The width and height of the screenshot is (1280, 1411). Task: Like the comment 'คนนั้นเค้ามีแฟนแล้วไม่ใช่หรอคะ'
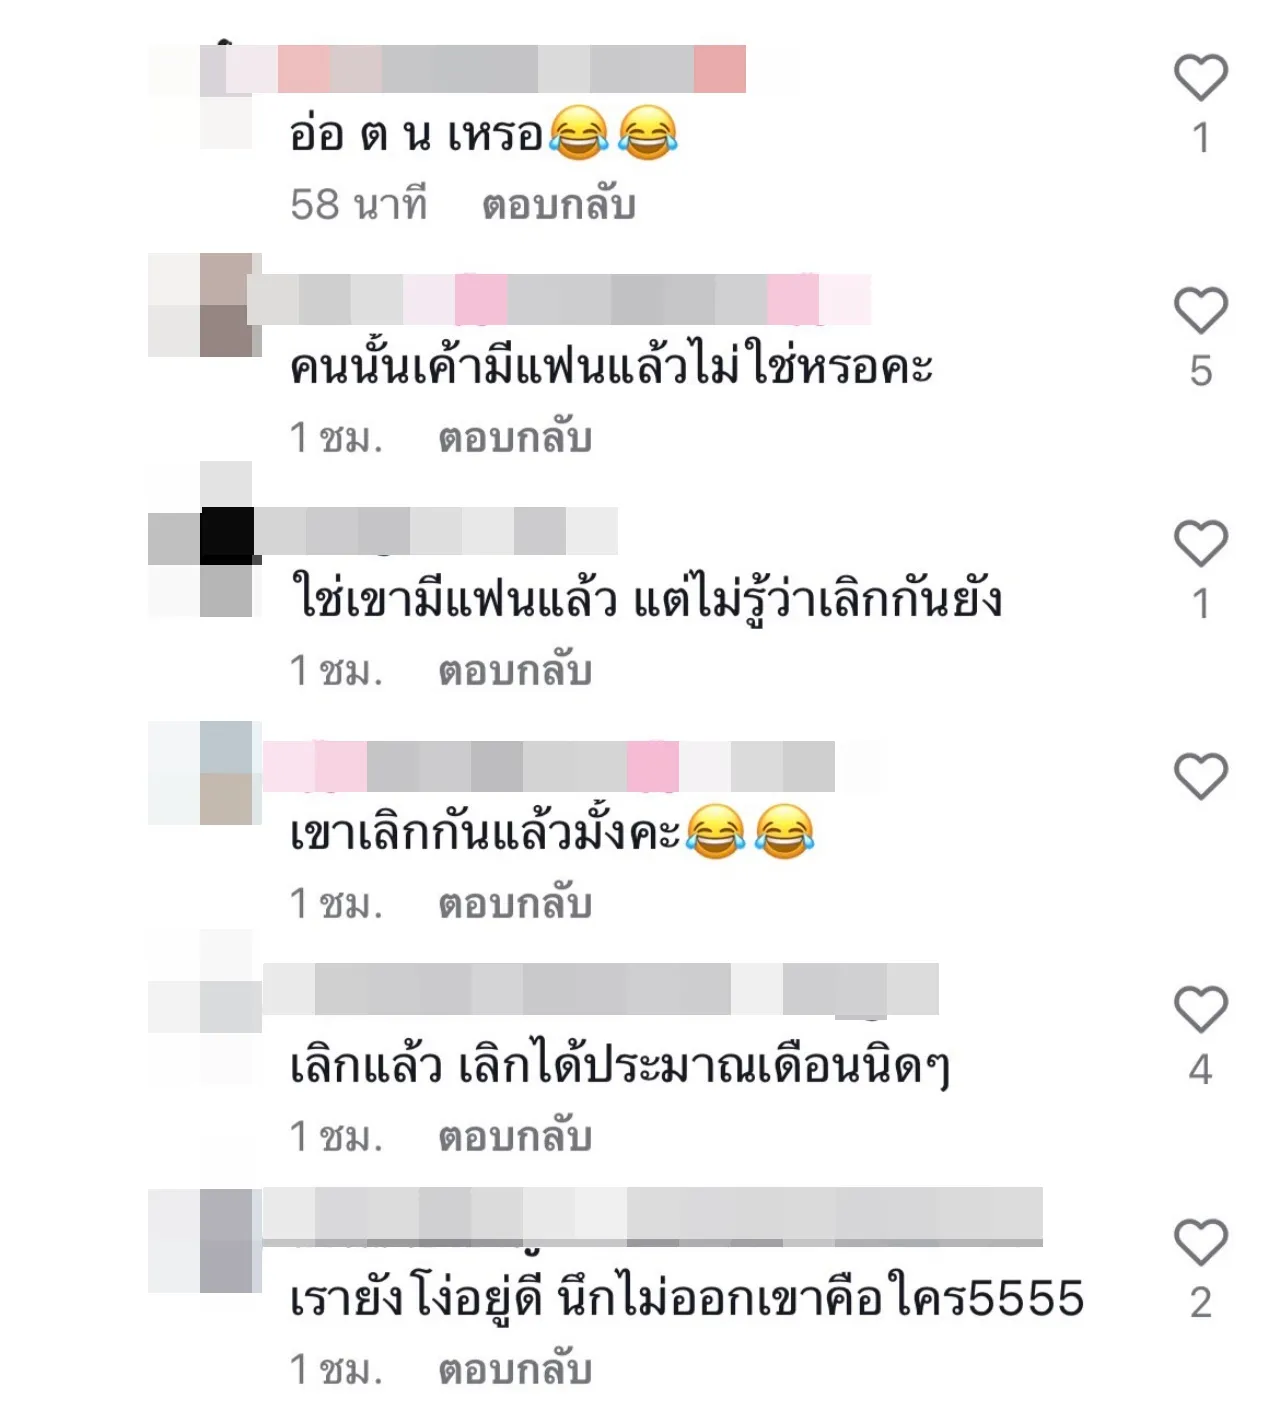coord(1200,311)
